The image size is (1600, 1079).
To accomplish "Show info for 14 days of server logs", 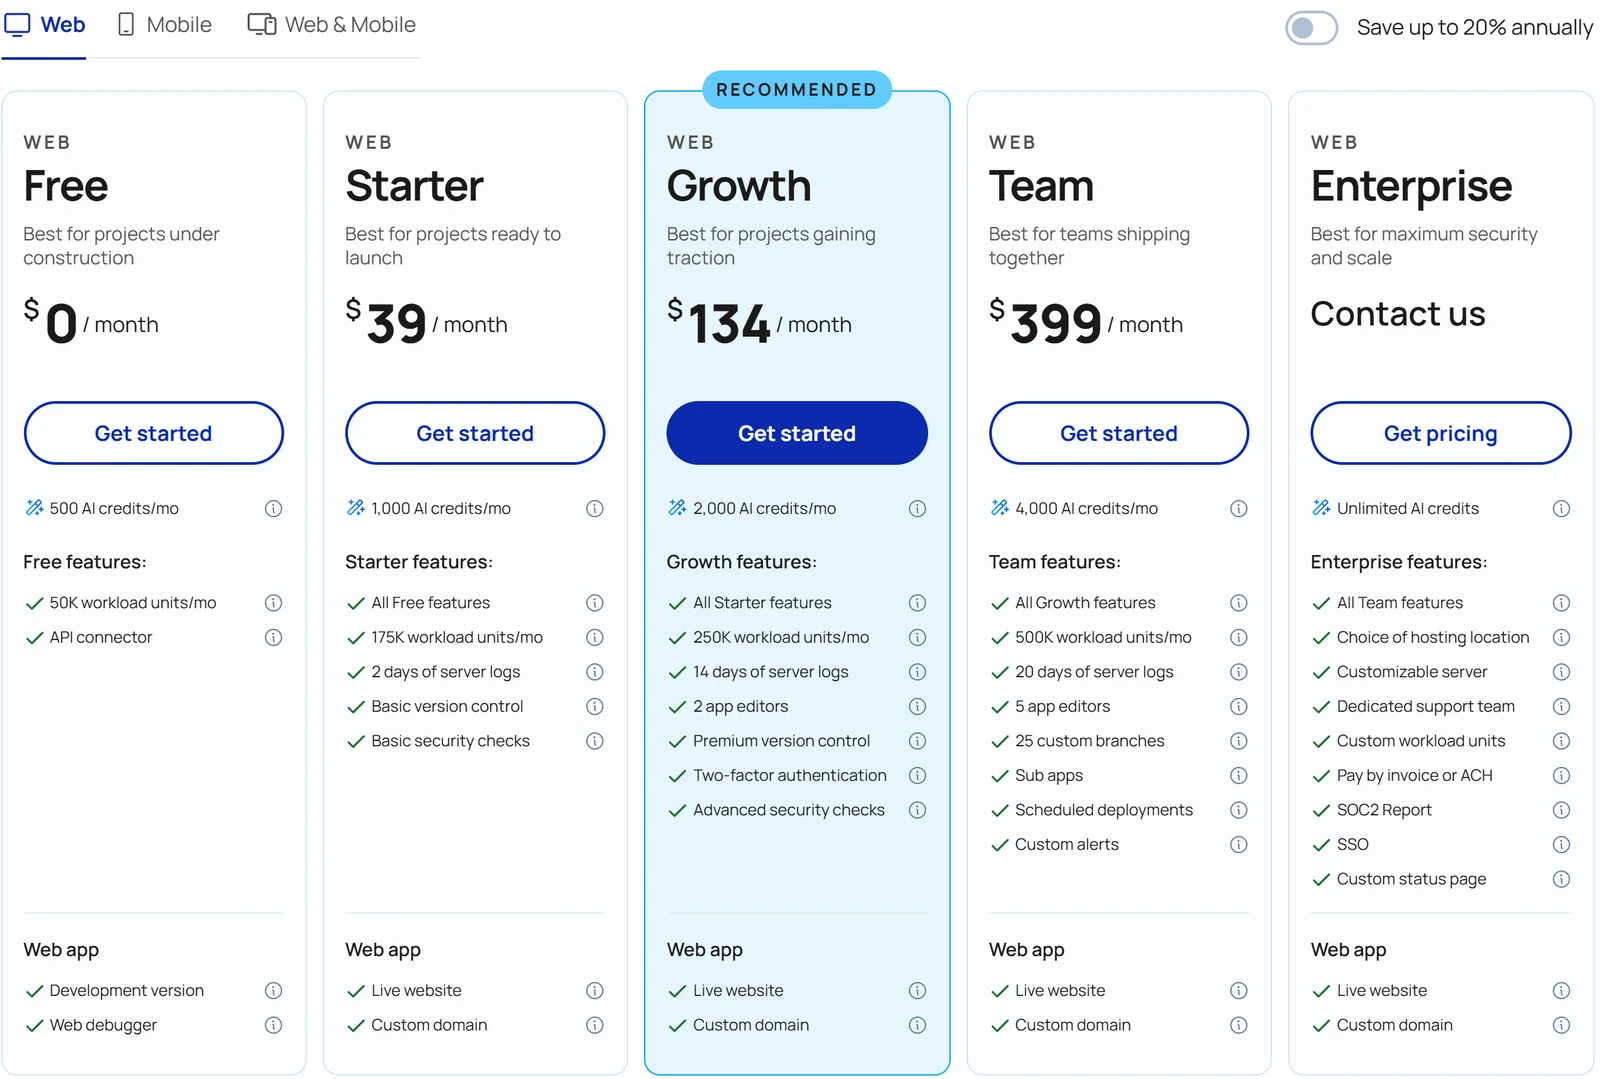I will click(x=917, y=672).
